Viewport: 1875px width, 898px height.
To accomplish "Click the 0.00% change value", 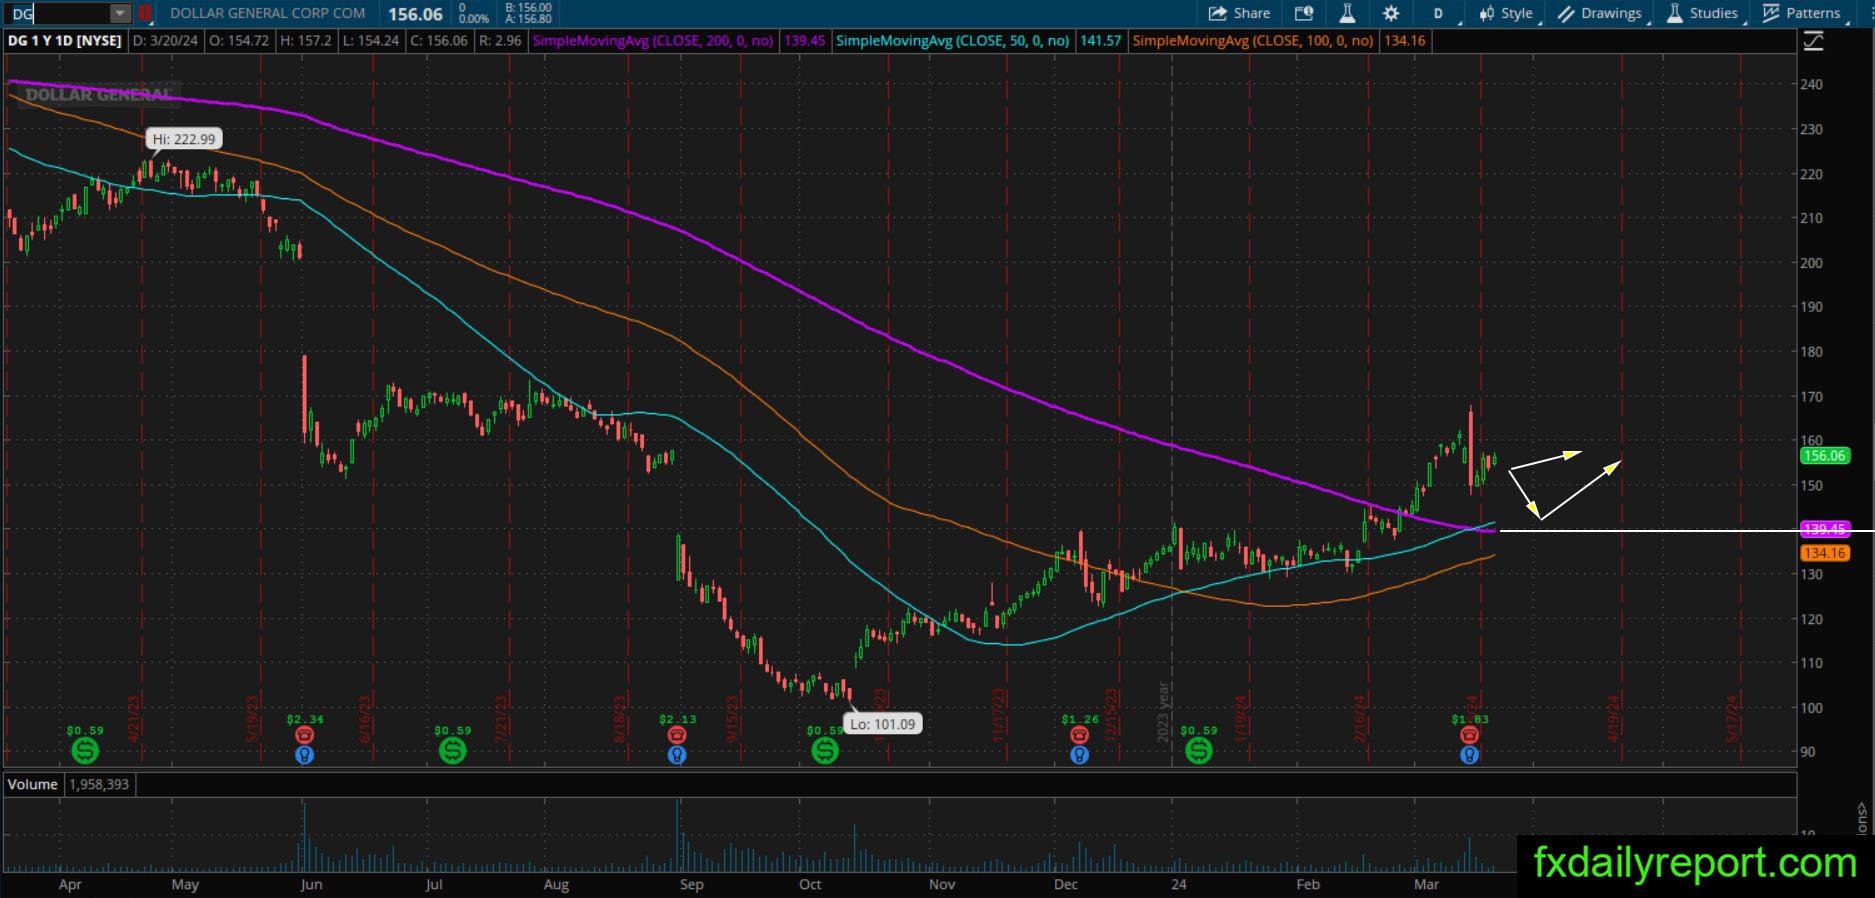I will click(474, 19).
